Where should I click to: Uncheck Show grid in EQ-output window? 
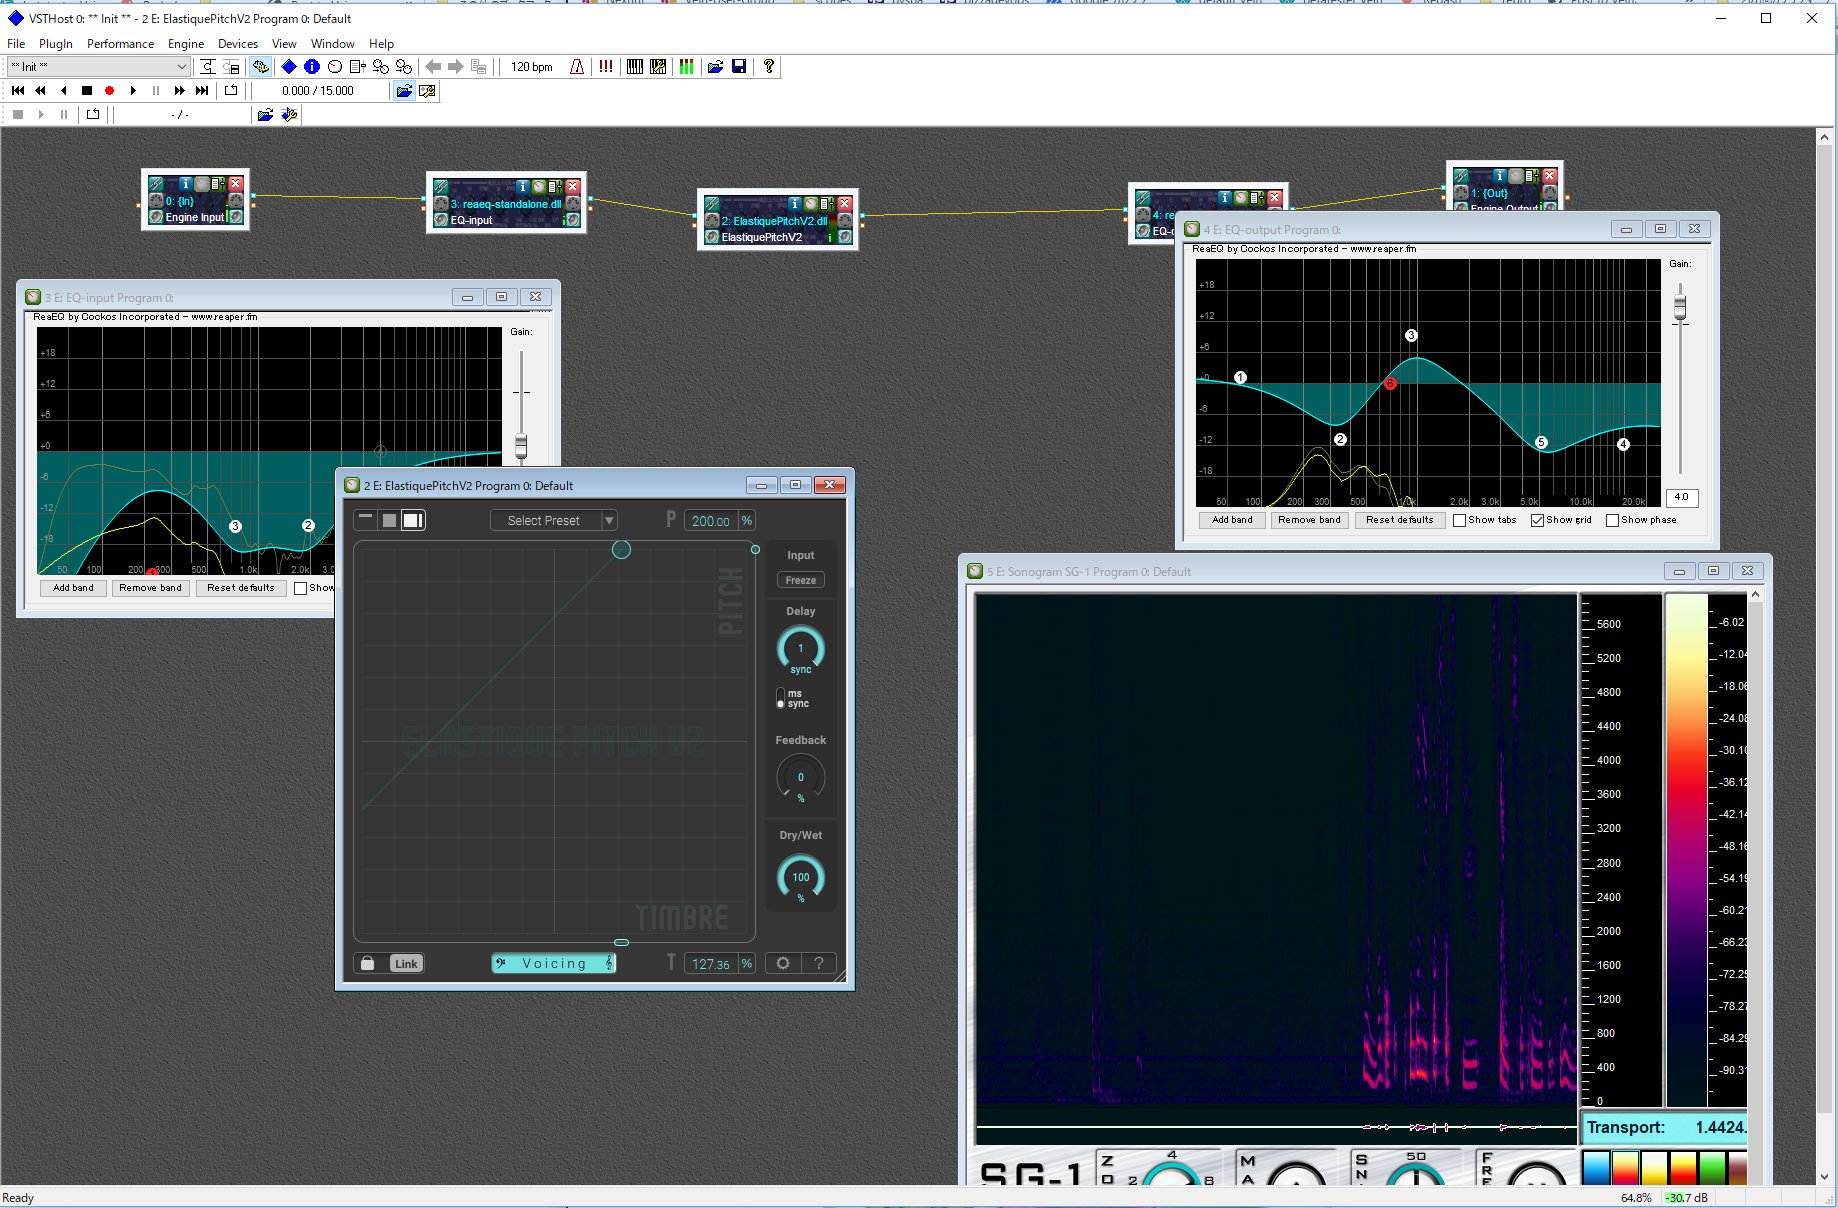click(x=1537, y=520)
